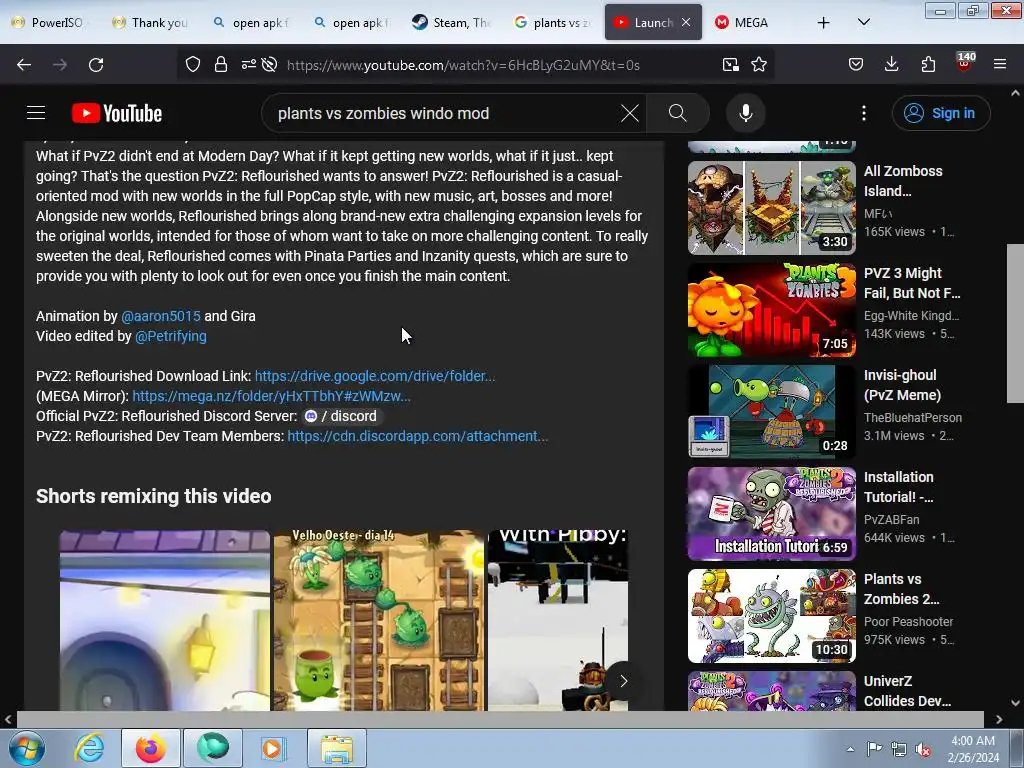Open the Pocket save icon
The width and height of the screenshot is (1024, 768).
tap(856, 65)
